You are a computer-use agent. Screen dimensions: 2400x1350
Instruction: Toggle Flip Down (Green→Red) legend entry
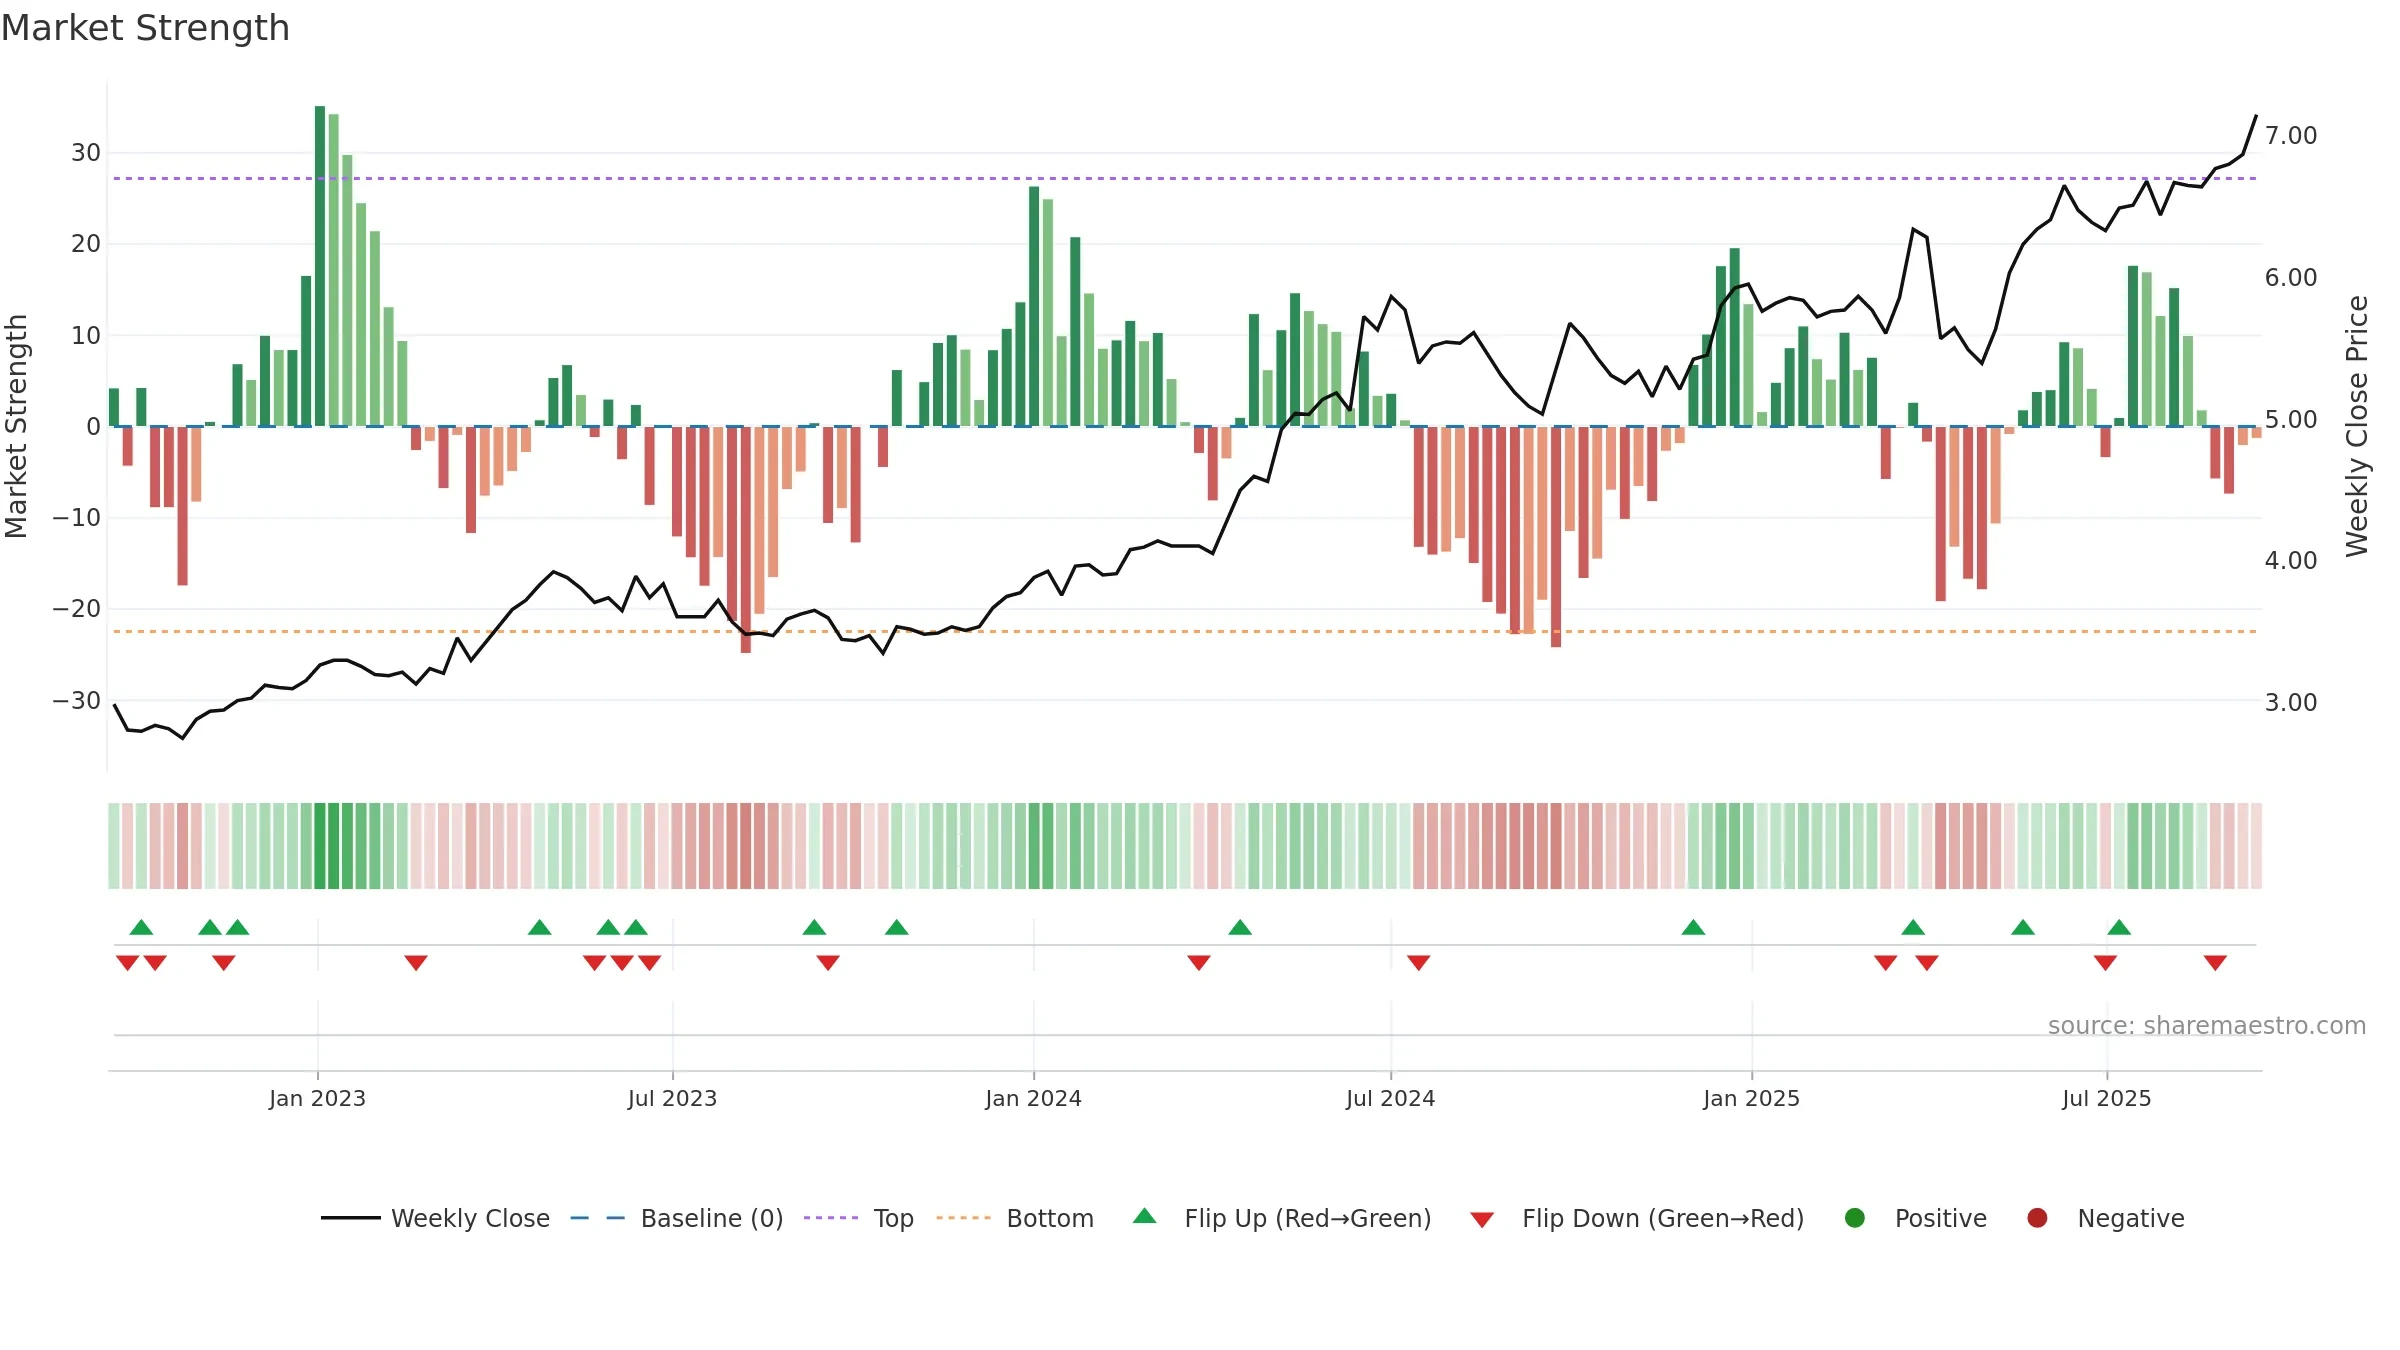(x=1637, y=1218)
